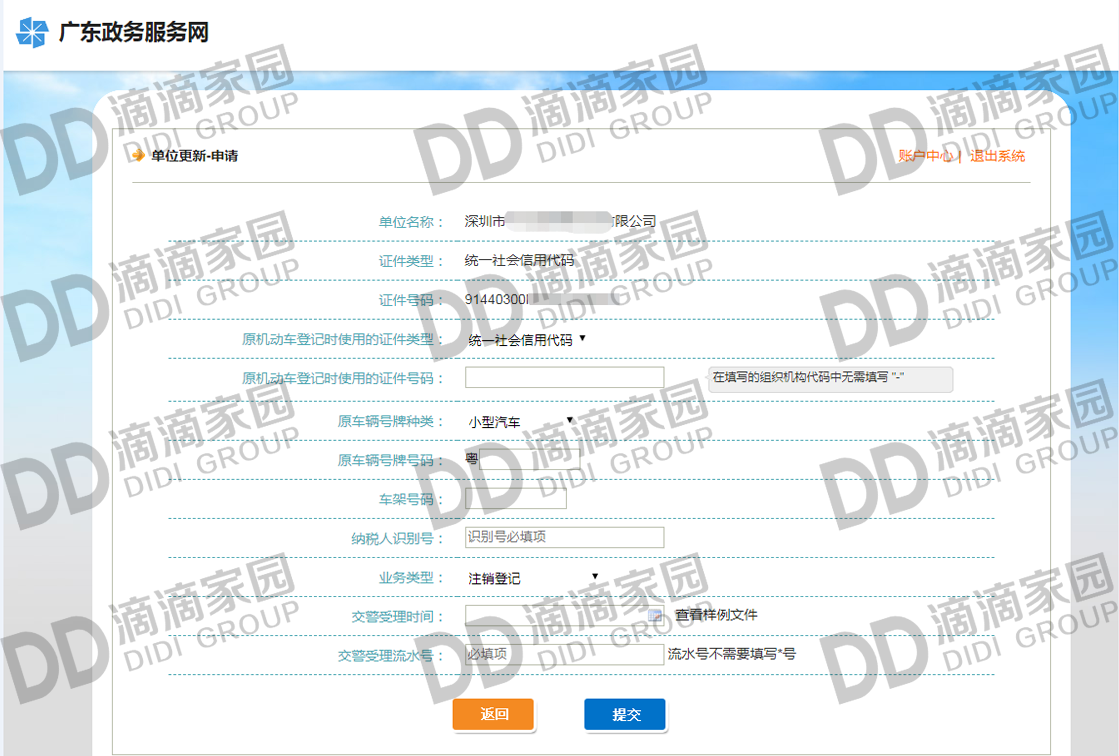Image resolution: width=1119 pixels, height=756 pixels.
Task: Expand 原机动车登记时使用的证件类型 dropdown
Action: (x=527, y=340)
